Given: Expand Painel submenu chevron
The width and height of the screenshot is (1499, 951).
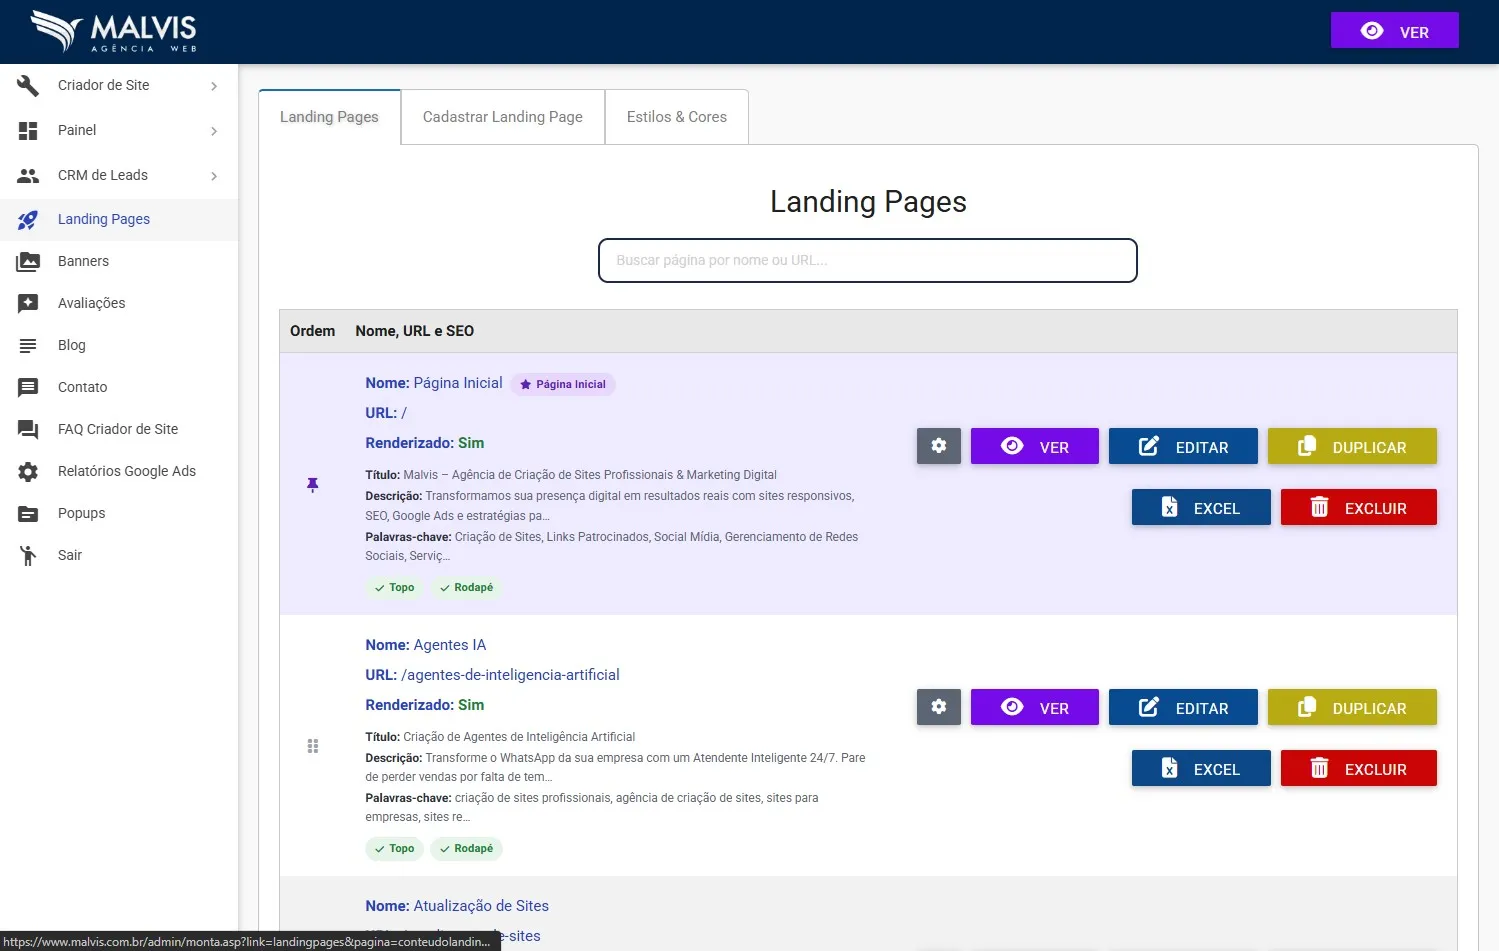Looking at the screenshot, I should click(214, 131).
